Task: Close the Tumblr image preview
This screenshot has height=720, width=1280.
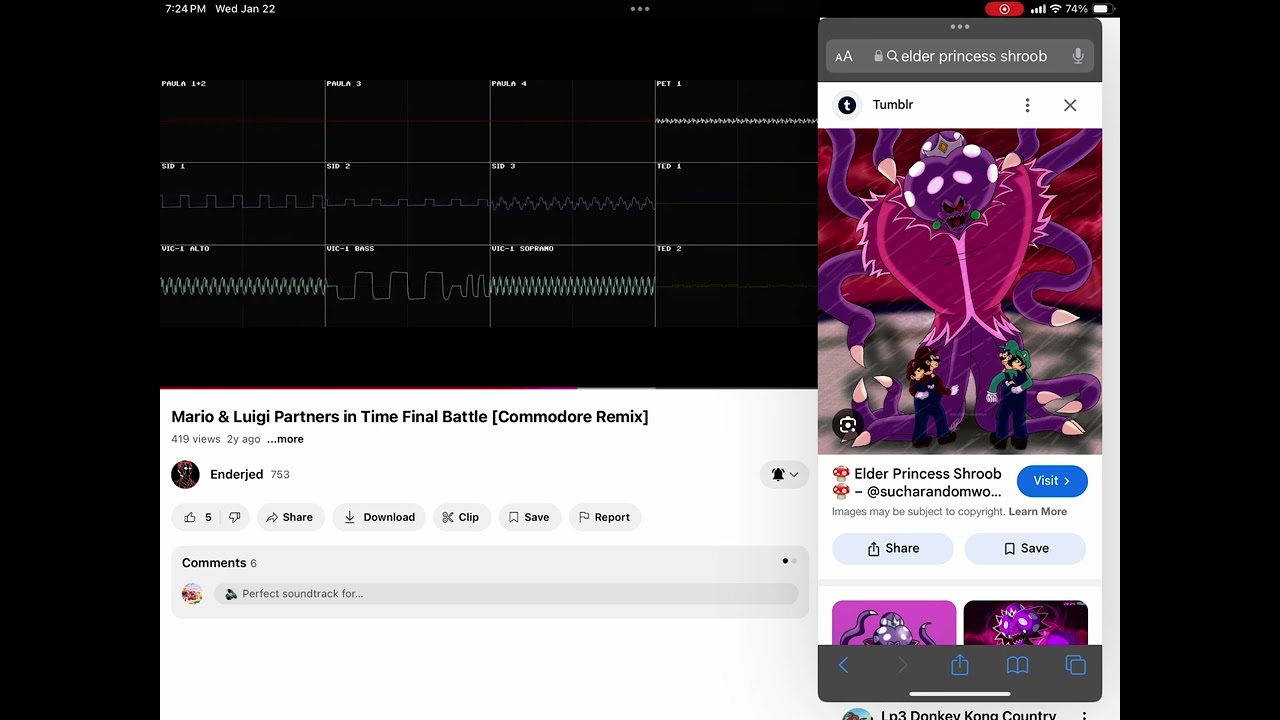Action: pos(1070,105)
